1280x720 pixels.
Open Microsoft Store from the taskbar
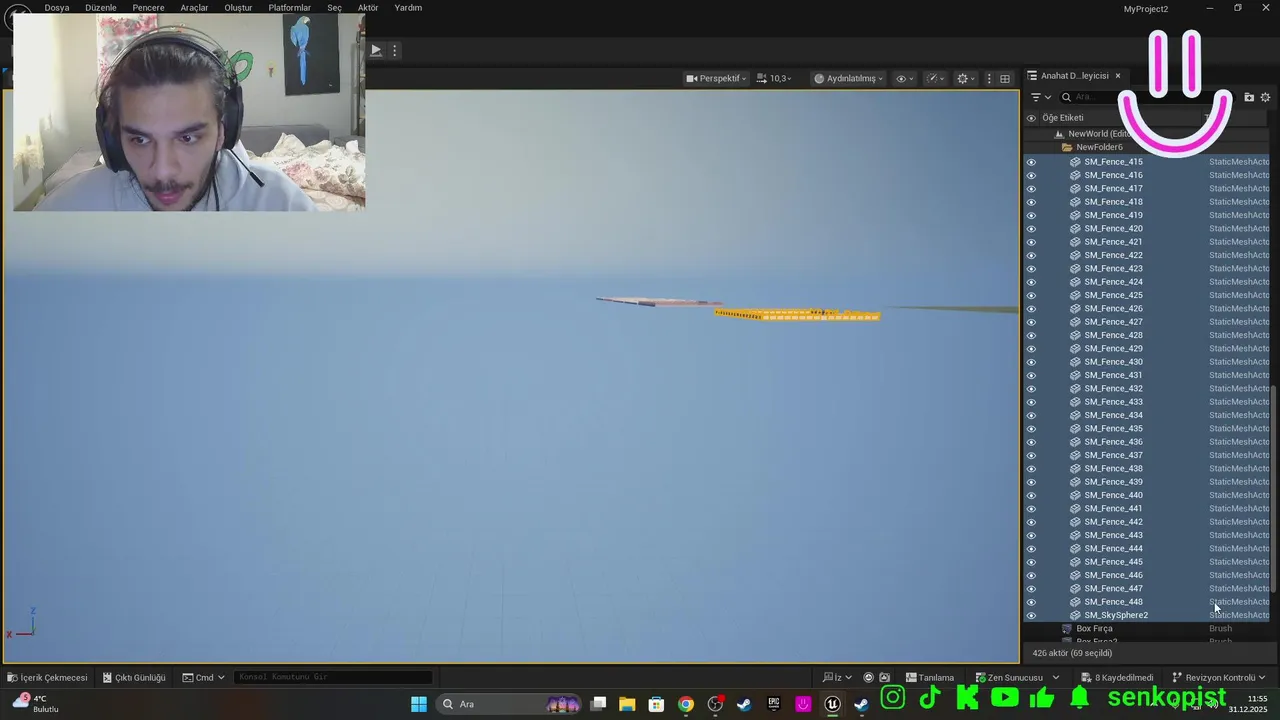[656, 704]
